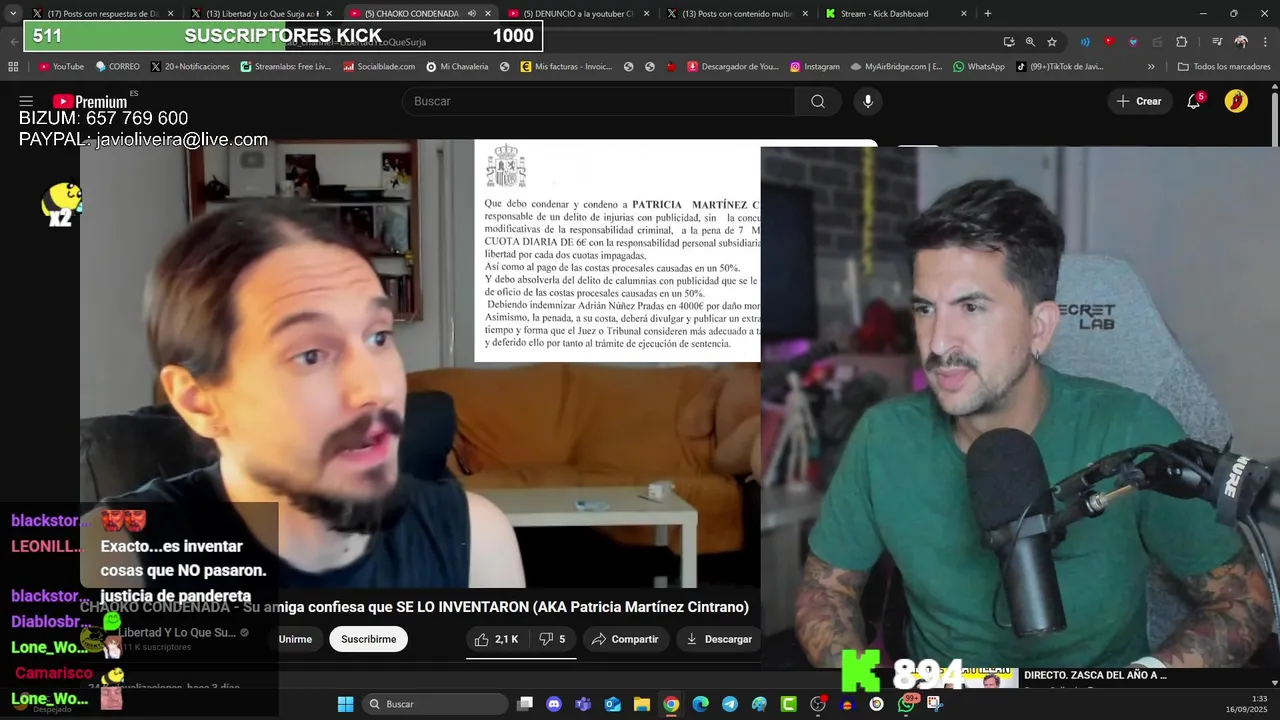
Task: Open the YouTube bookmark
Action: [x=61, y=67]
